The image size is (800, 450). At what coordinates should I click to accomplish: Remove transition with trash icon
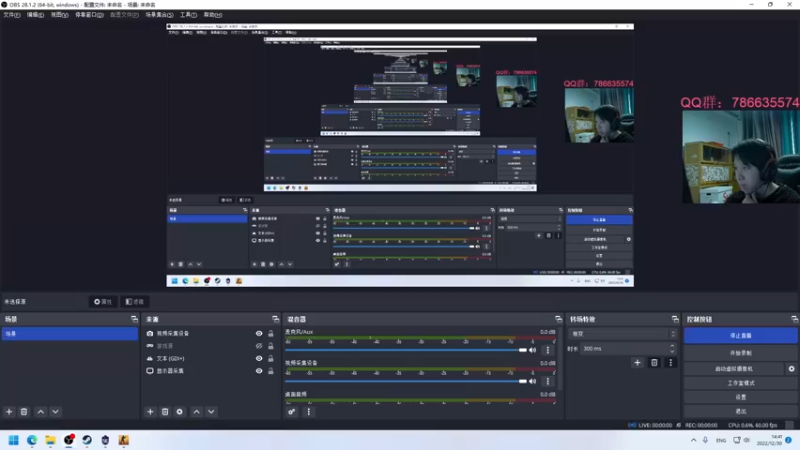(x=654, y=363)
